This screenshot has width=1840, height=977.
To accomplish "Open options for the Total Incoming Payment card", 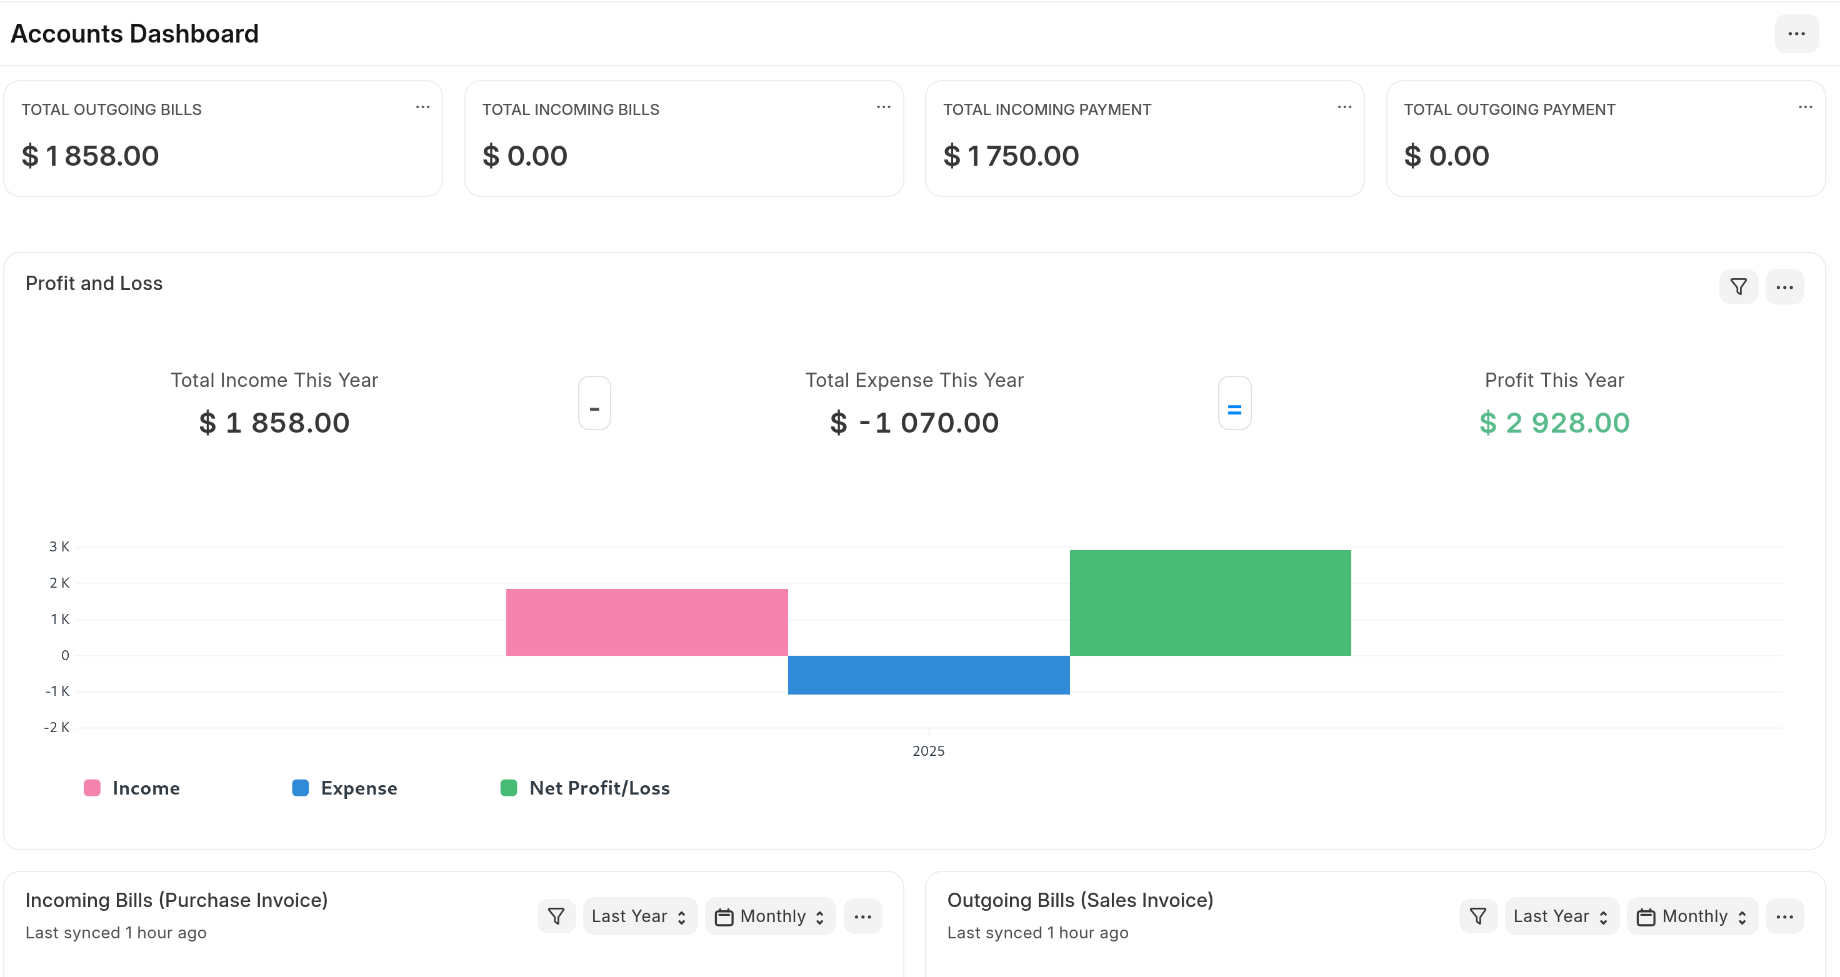I will click(x=1343, y=107).
